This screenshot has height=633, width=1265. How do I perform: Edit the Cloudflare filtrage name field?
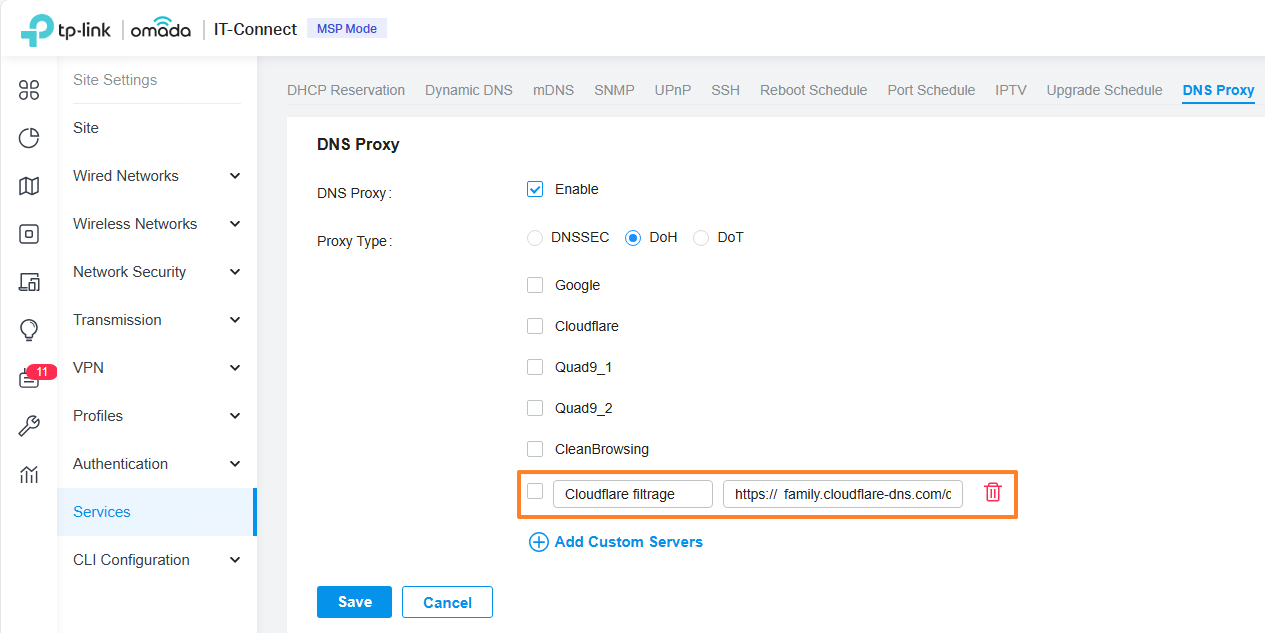[x=632, y=492]
